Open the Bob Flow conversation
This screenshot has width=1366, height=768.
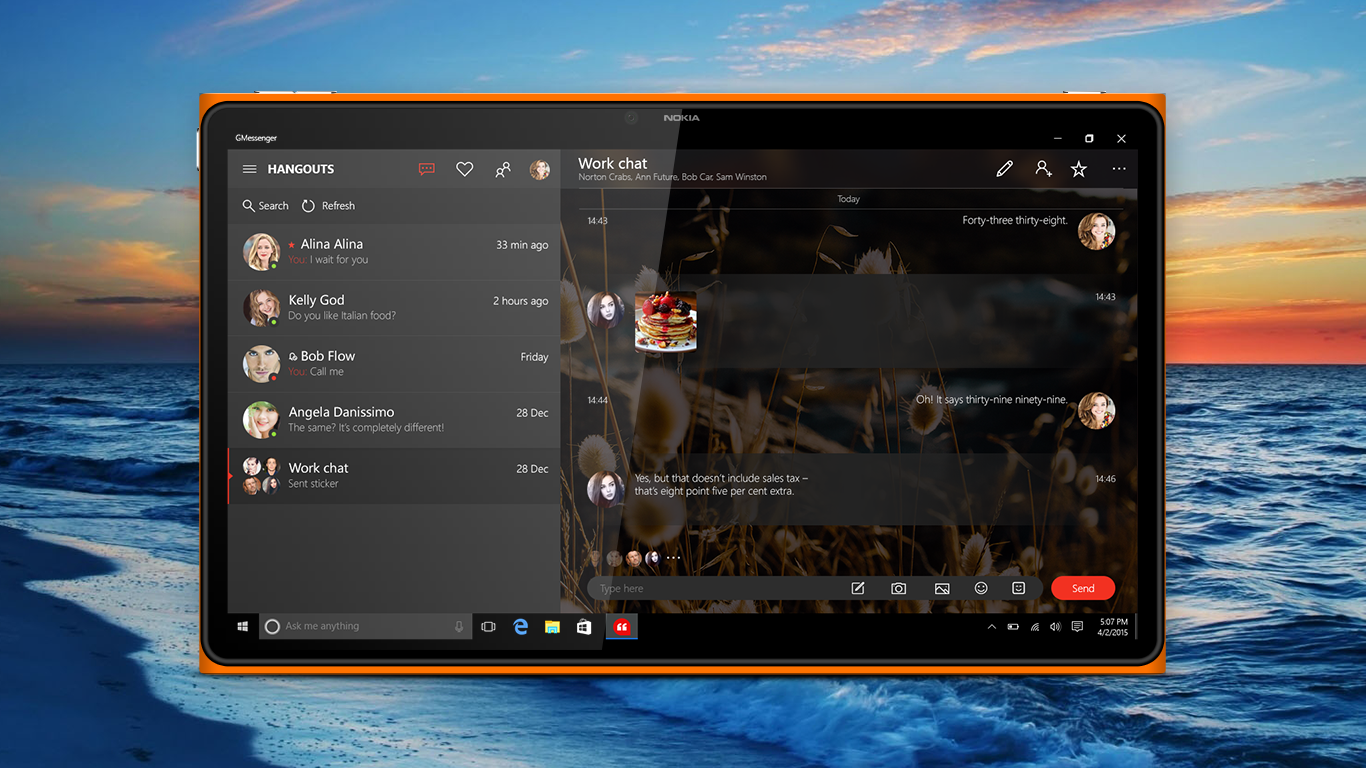coord(394,364)
